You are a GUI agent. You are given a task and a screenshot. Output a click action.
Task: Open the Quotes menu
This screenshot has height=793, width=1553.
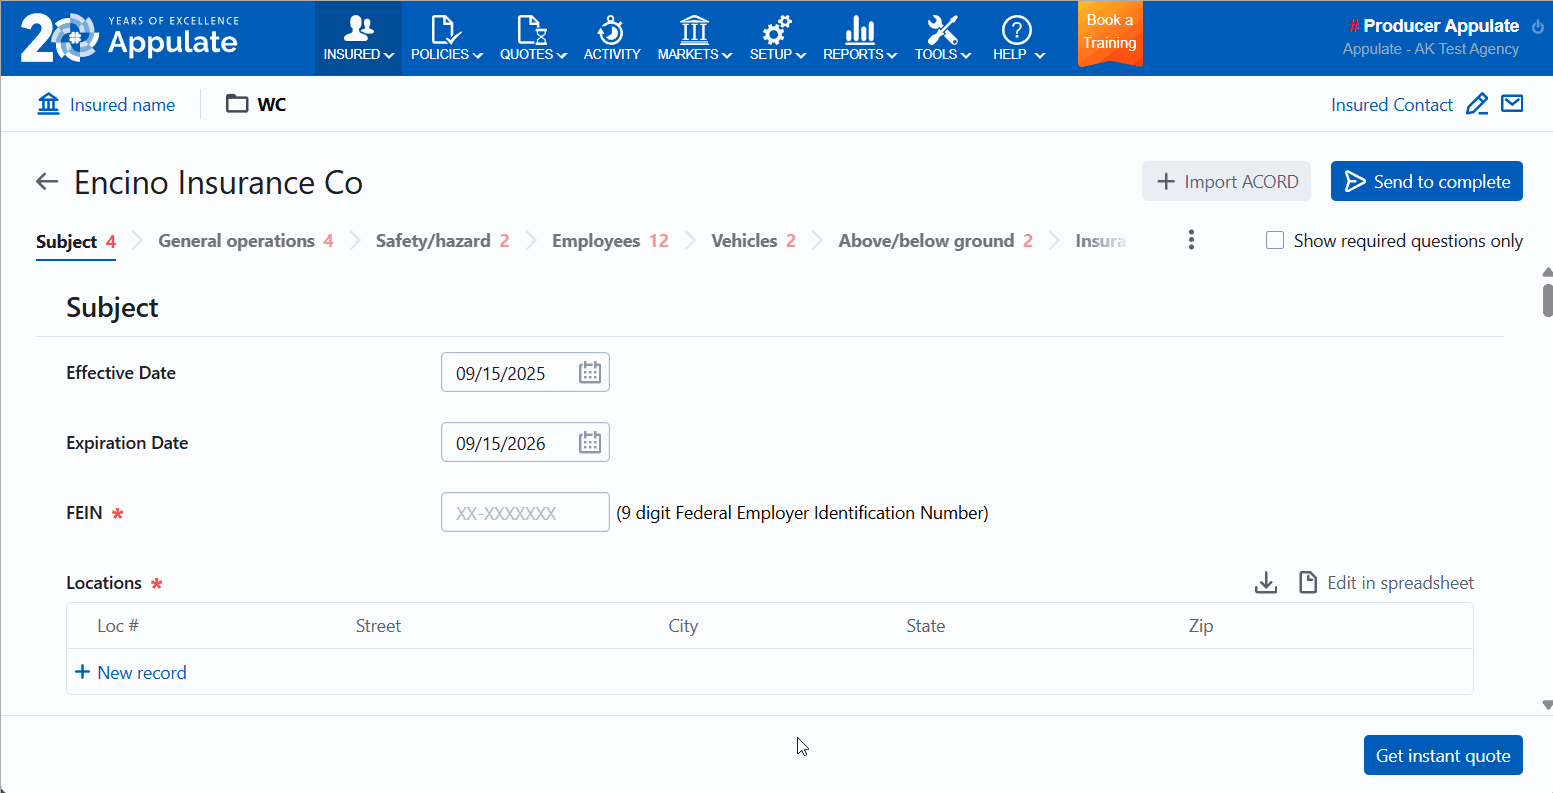click(533, 38)
